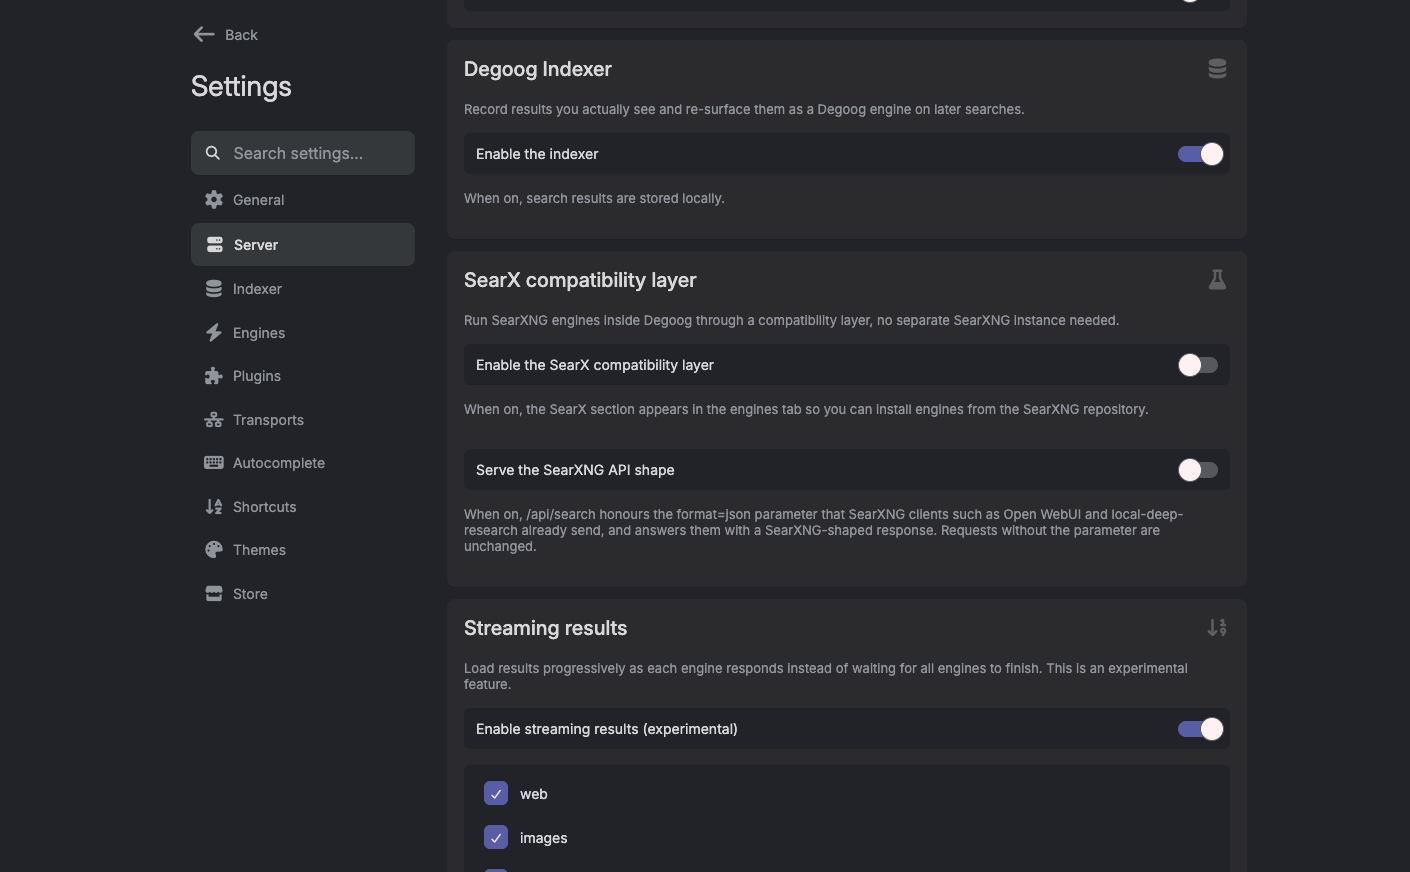1410x872 pixels.
Task: Click the Back arrow icon
Action: 204,35
